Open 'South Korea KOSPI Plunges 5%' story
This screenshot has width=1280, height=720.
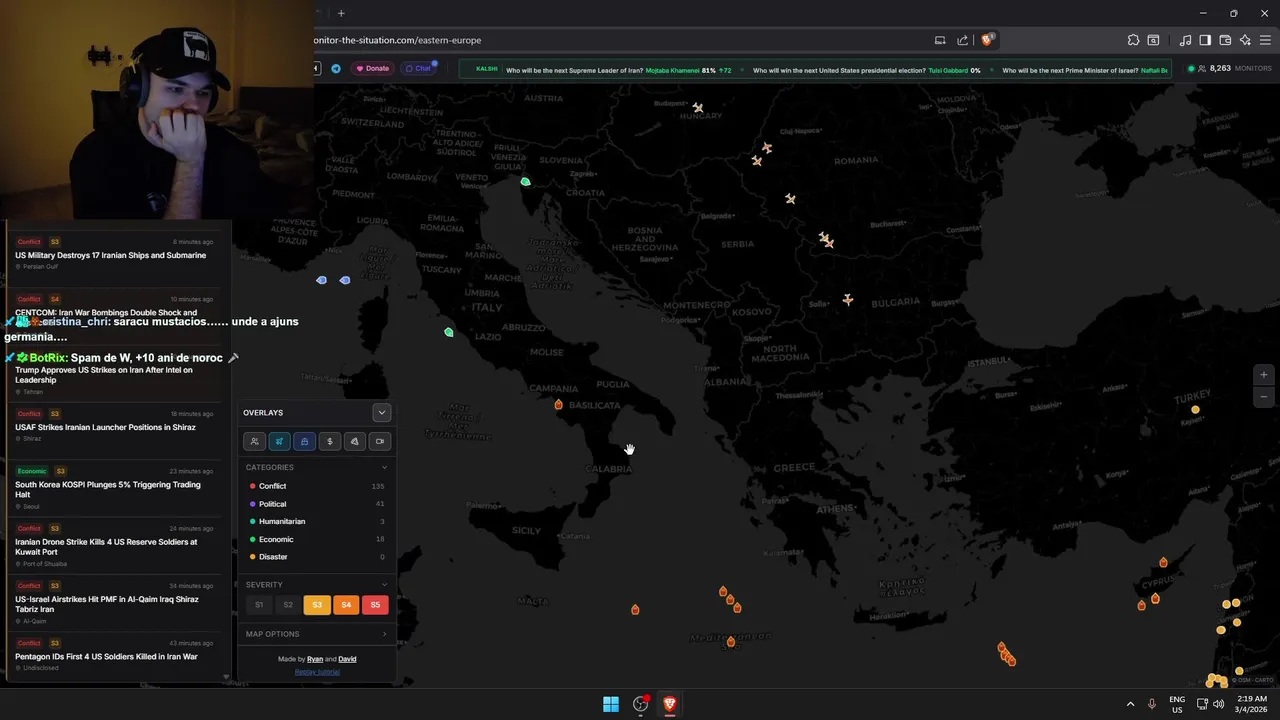(x=114, y=488)
